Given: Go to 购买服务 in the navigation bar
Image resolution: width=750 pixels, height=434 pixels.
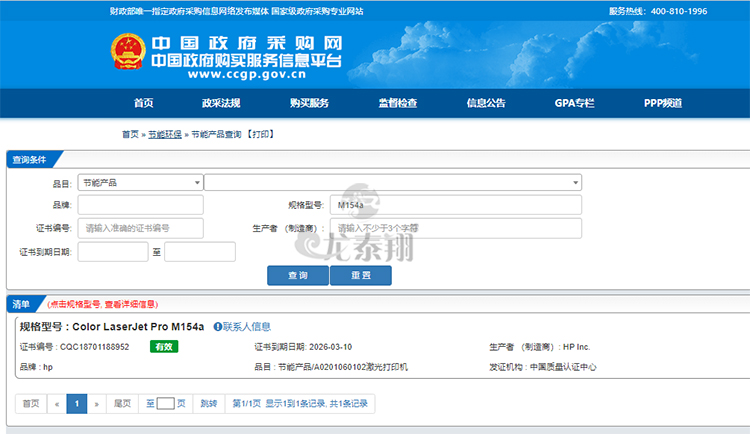Looking at the screenshot, I should [309, 103].
